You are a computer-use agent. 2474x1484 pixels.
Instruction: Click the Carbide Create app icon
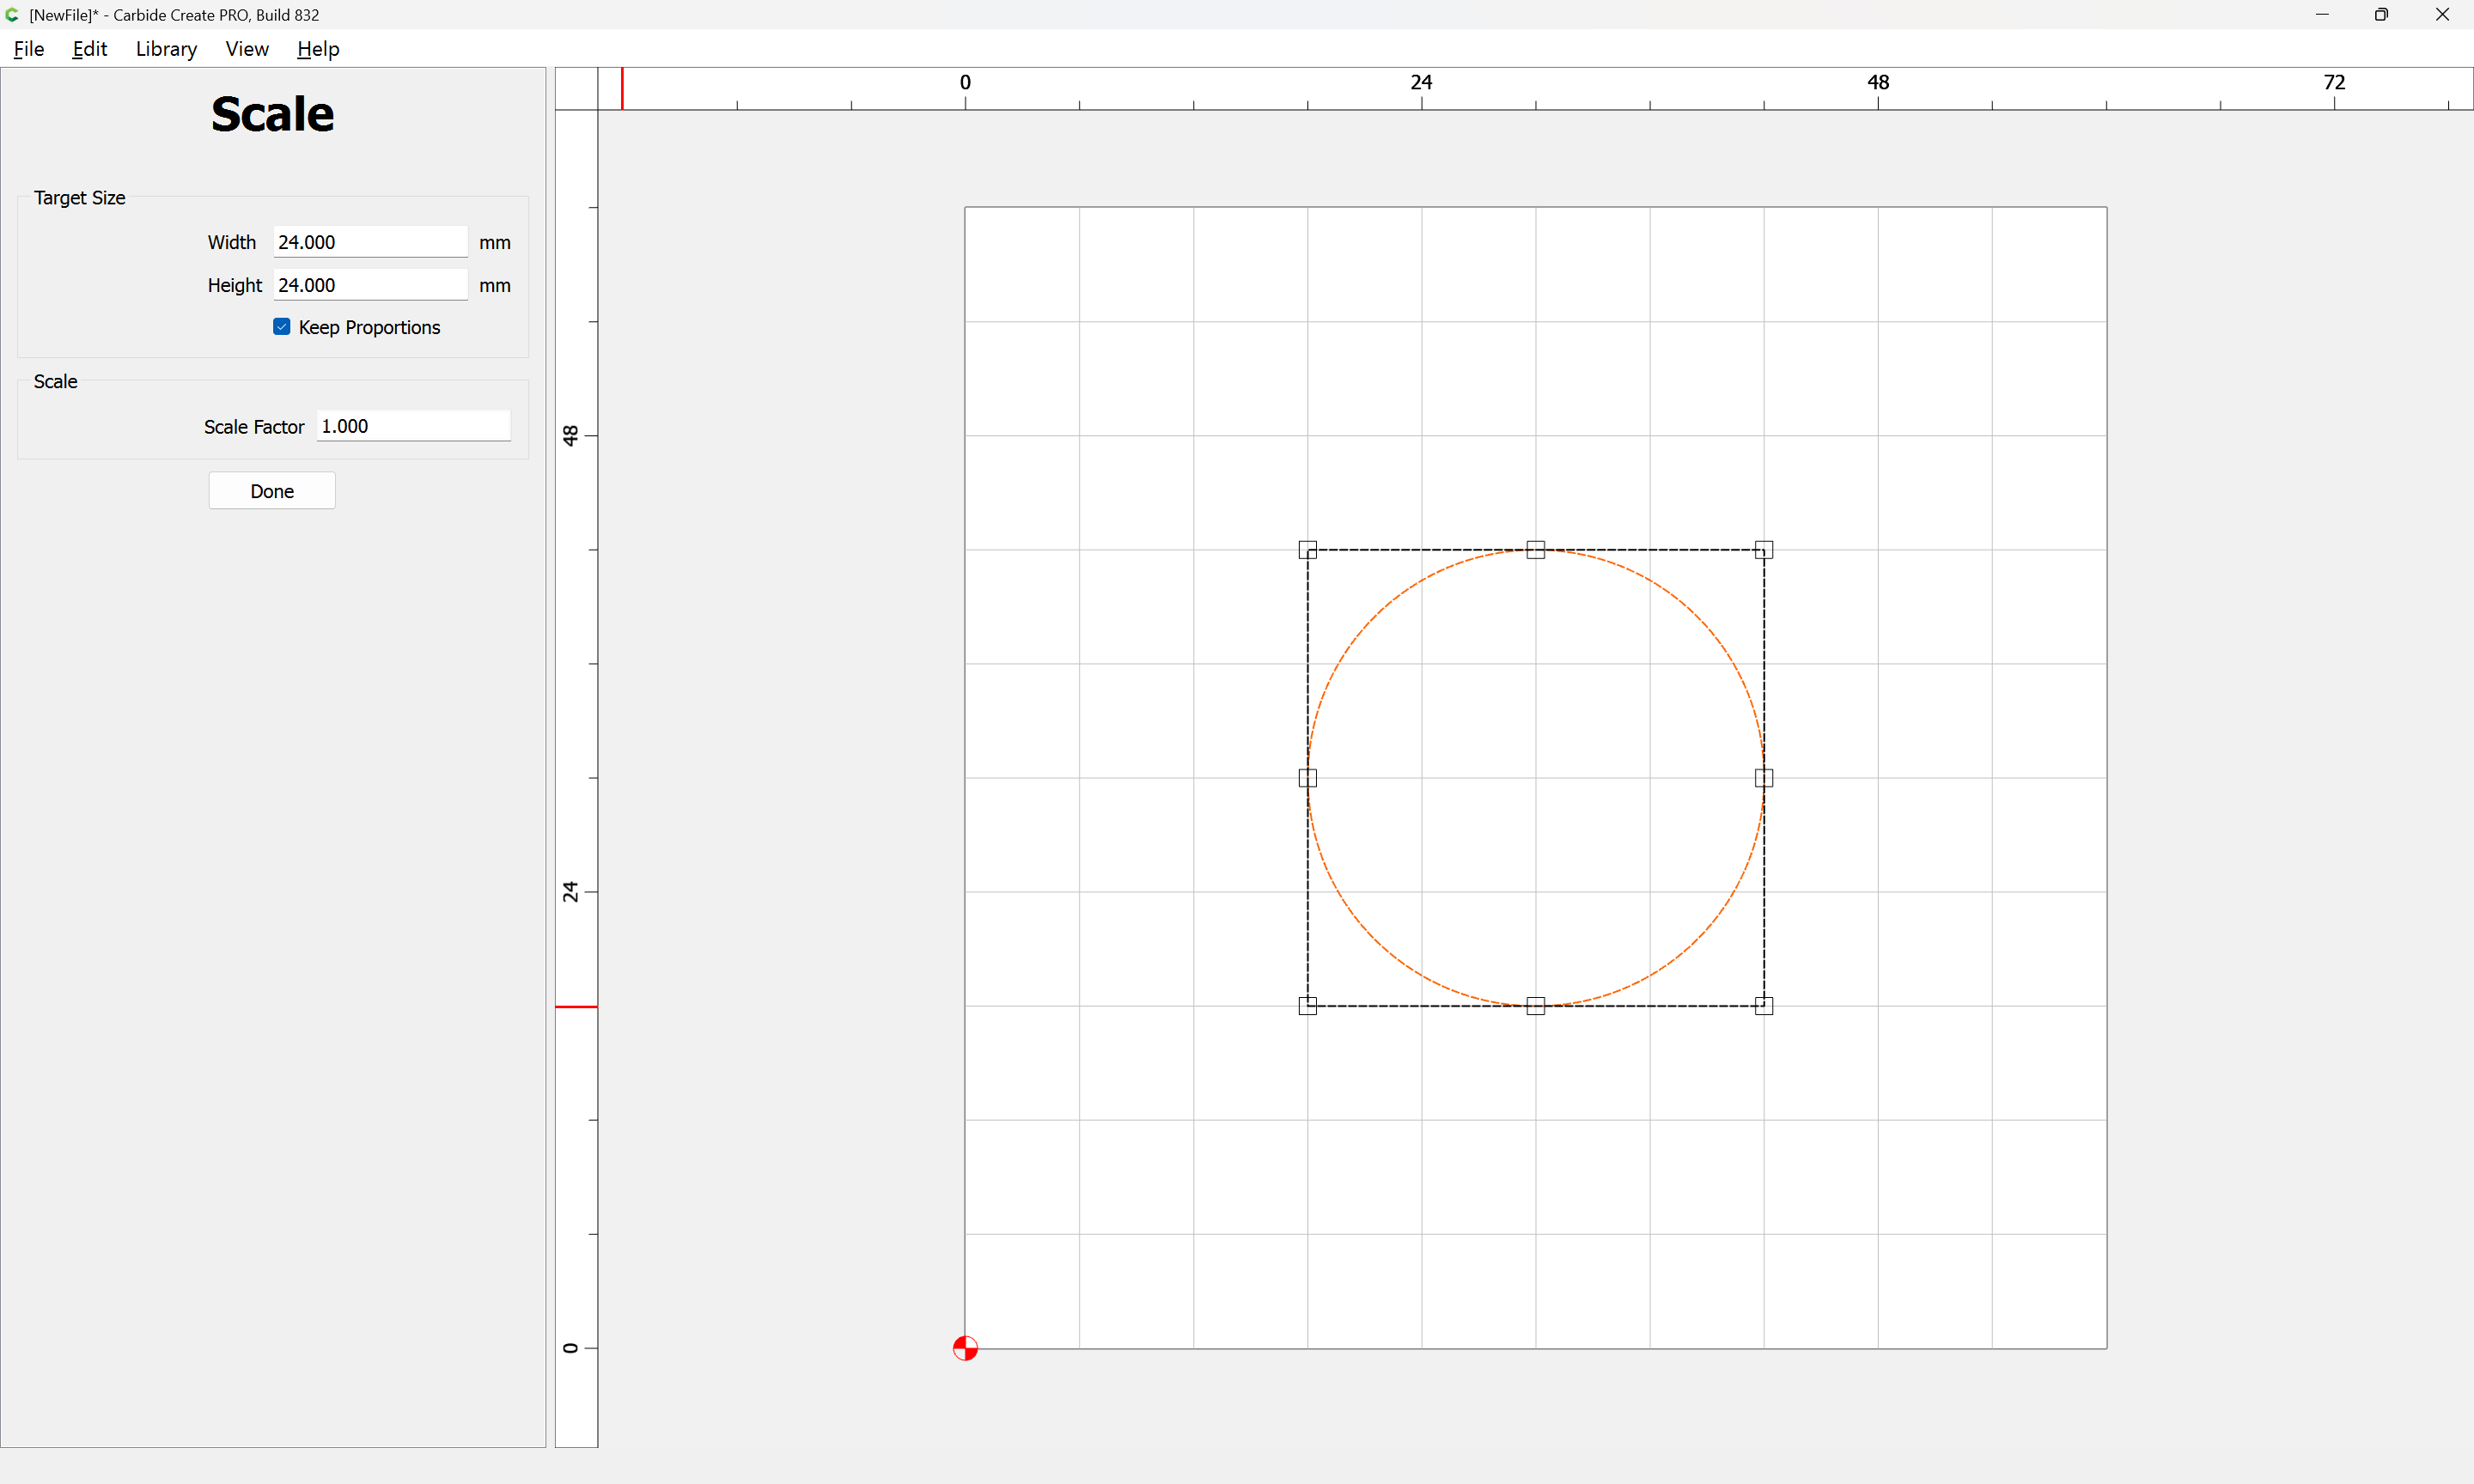coord(13,15)
